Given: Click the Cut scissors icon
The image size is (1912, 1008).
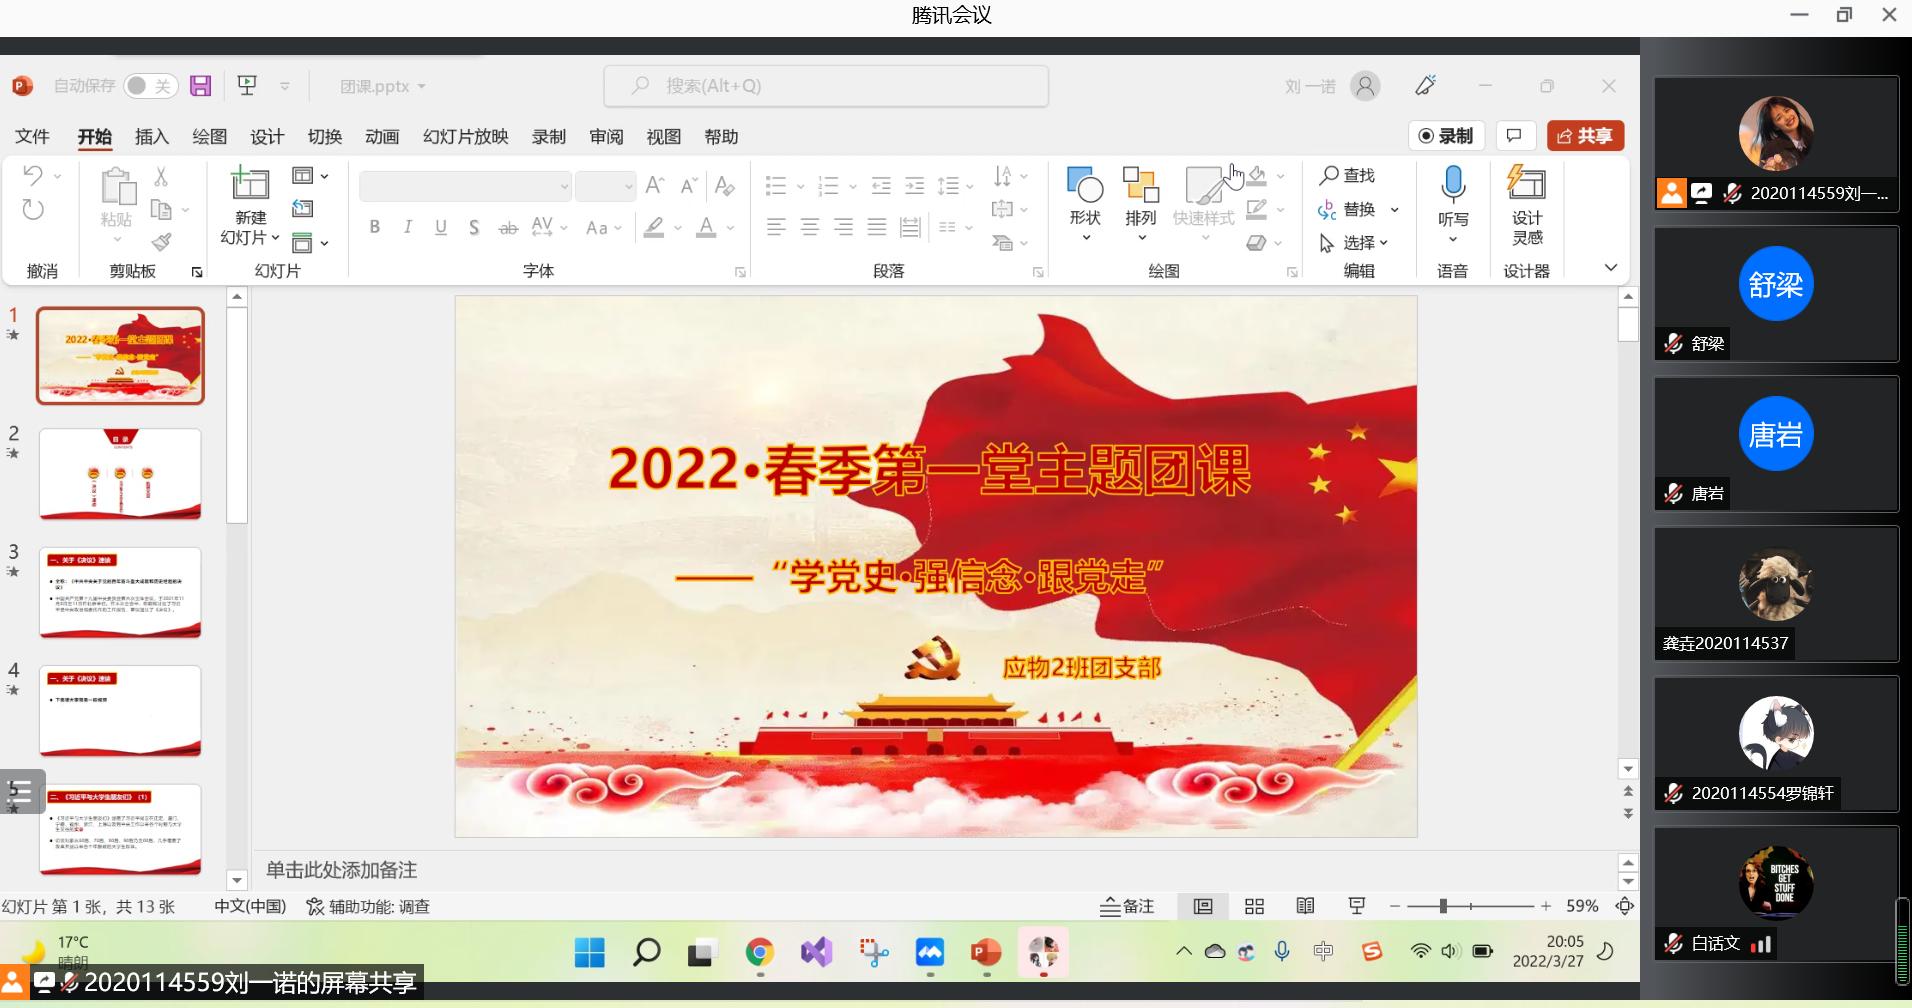Looking at the screenshot, I should [x=161, y=176].
